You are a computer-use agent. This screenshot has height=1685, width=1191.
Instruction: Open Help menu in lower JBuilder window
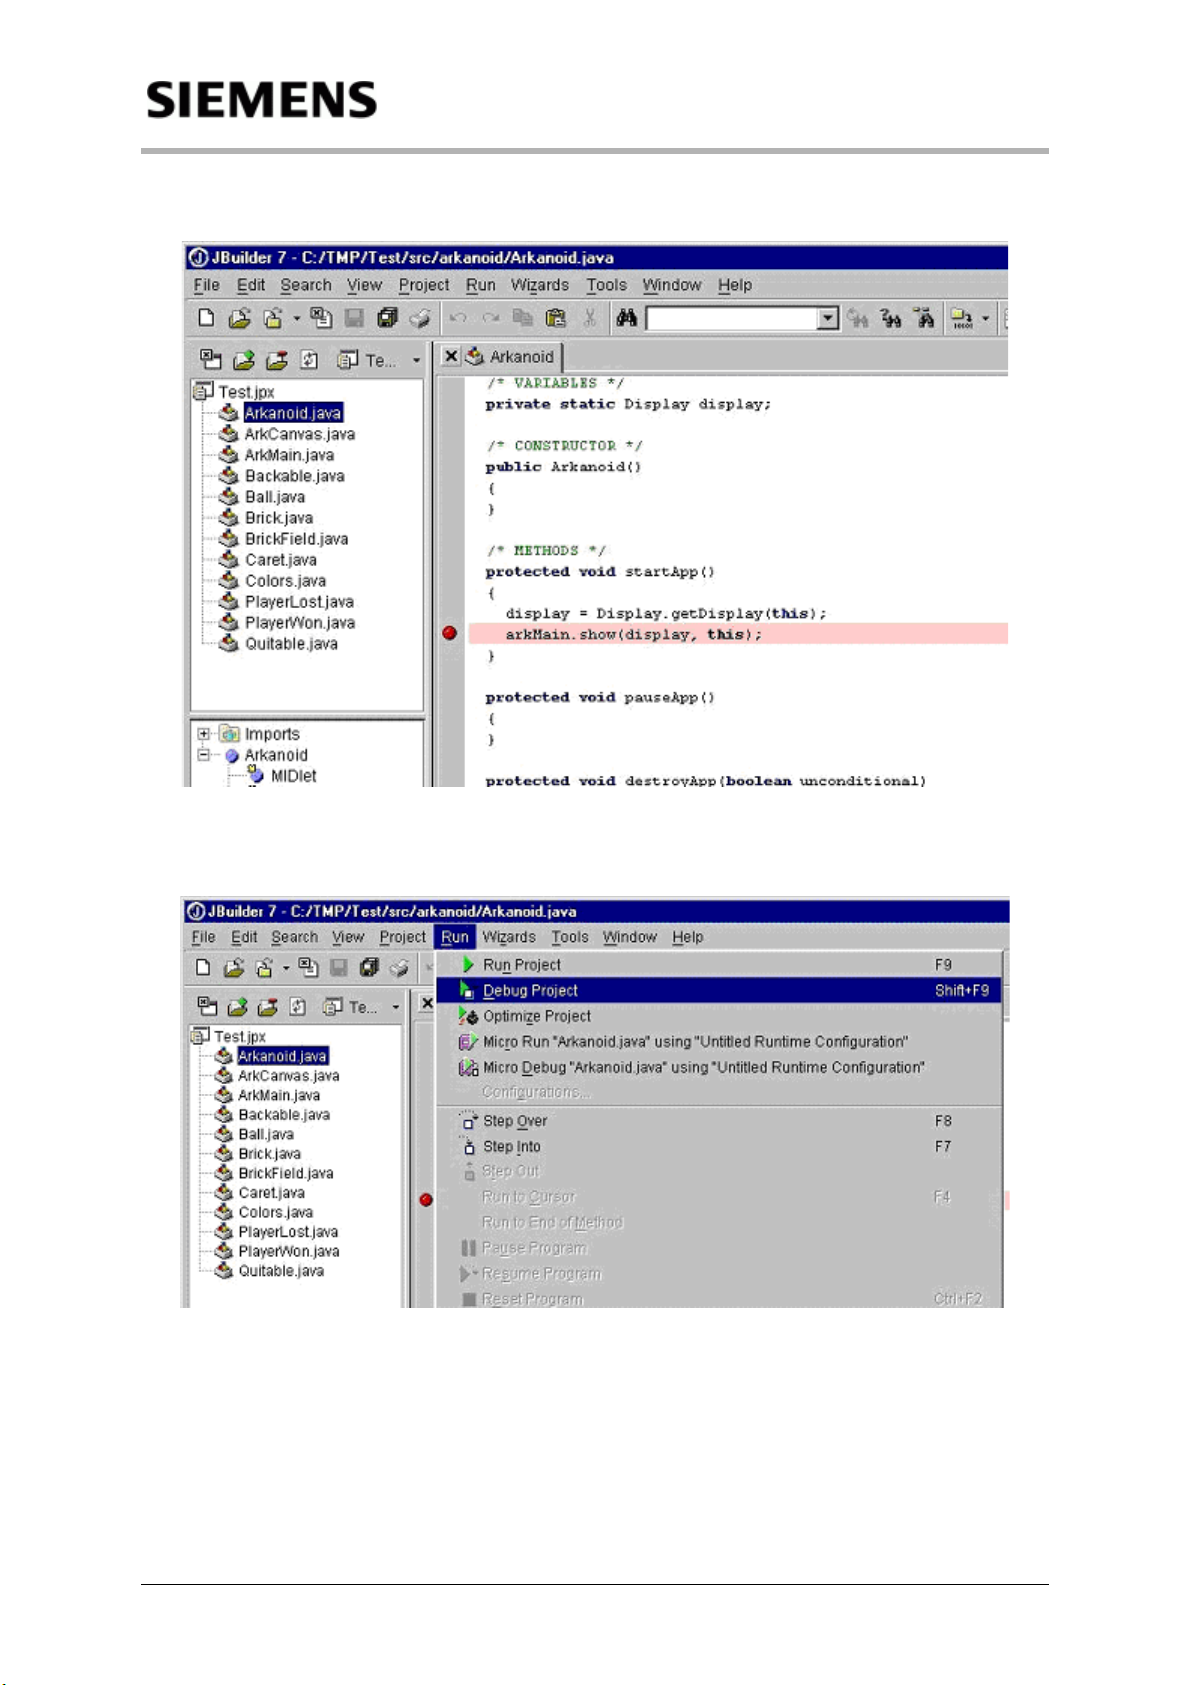pyautogui.click(x=688, y=937)
